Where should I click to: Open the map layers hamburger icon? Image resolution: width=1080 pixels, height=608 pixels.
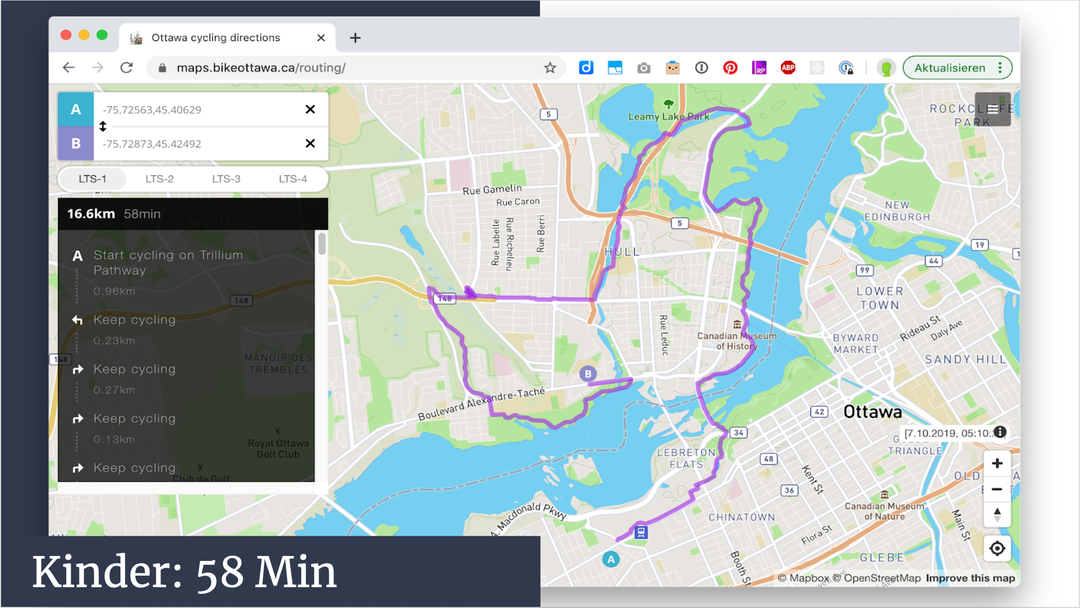point(992,108)
